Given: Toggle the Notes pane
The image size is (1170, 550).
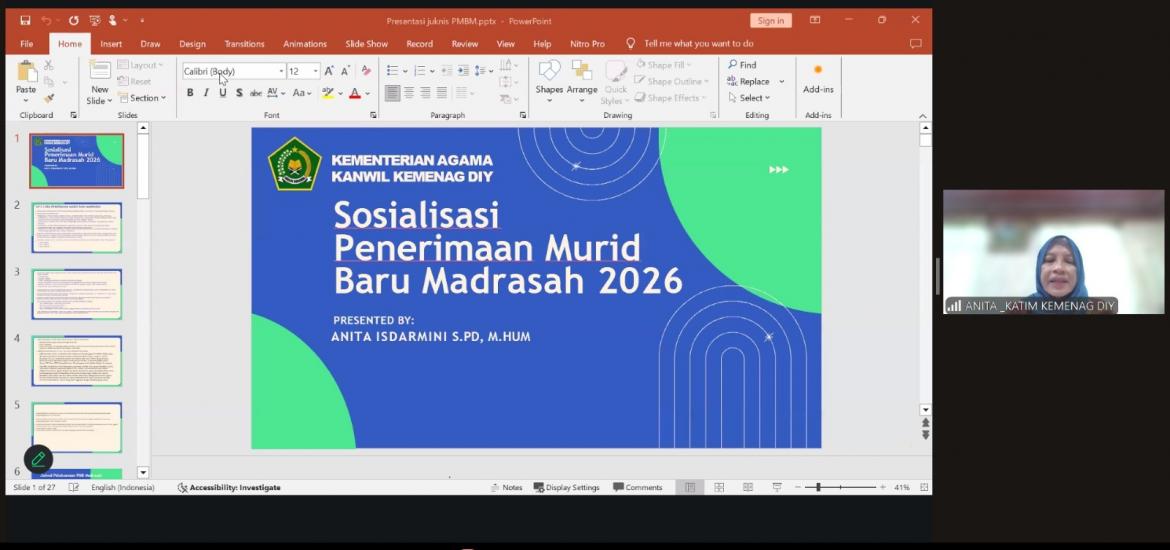Looking at the screenshot, I should pyautogui.click(x=507, y=487).
